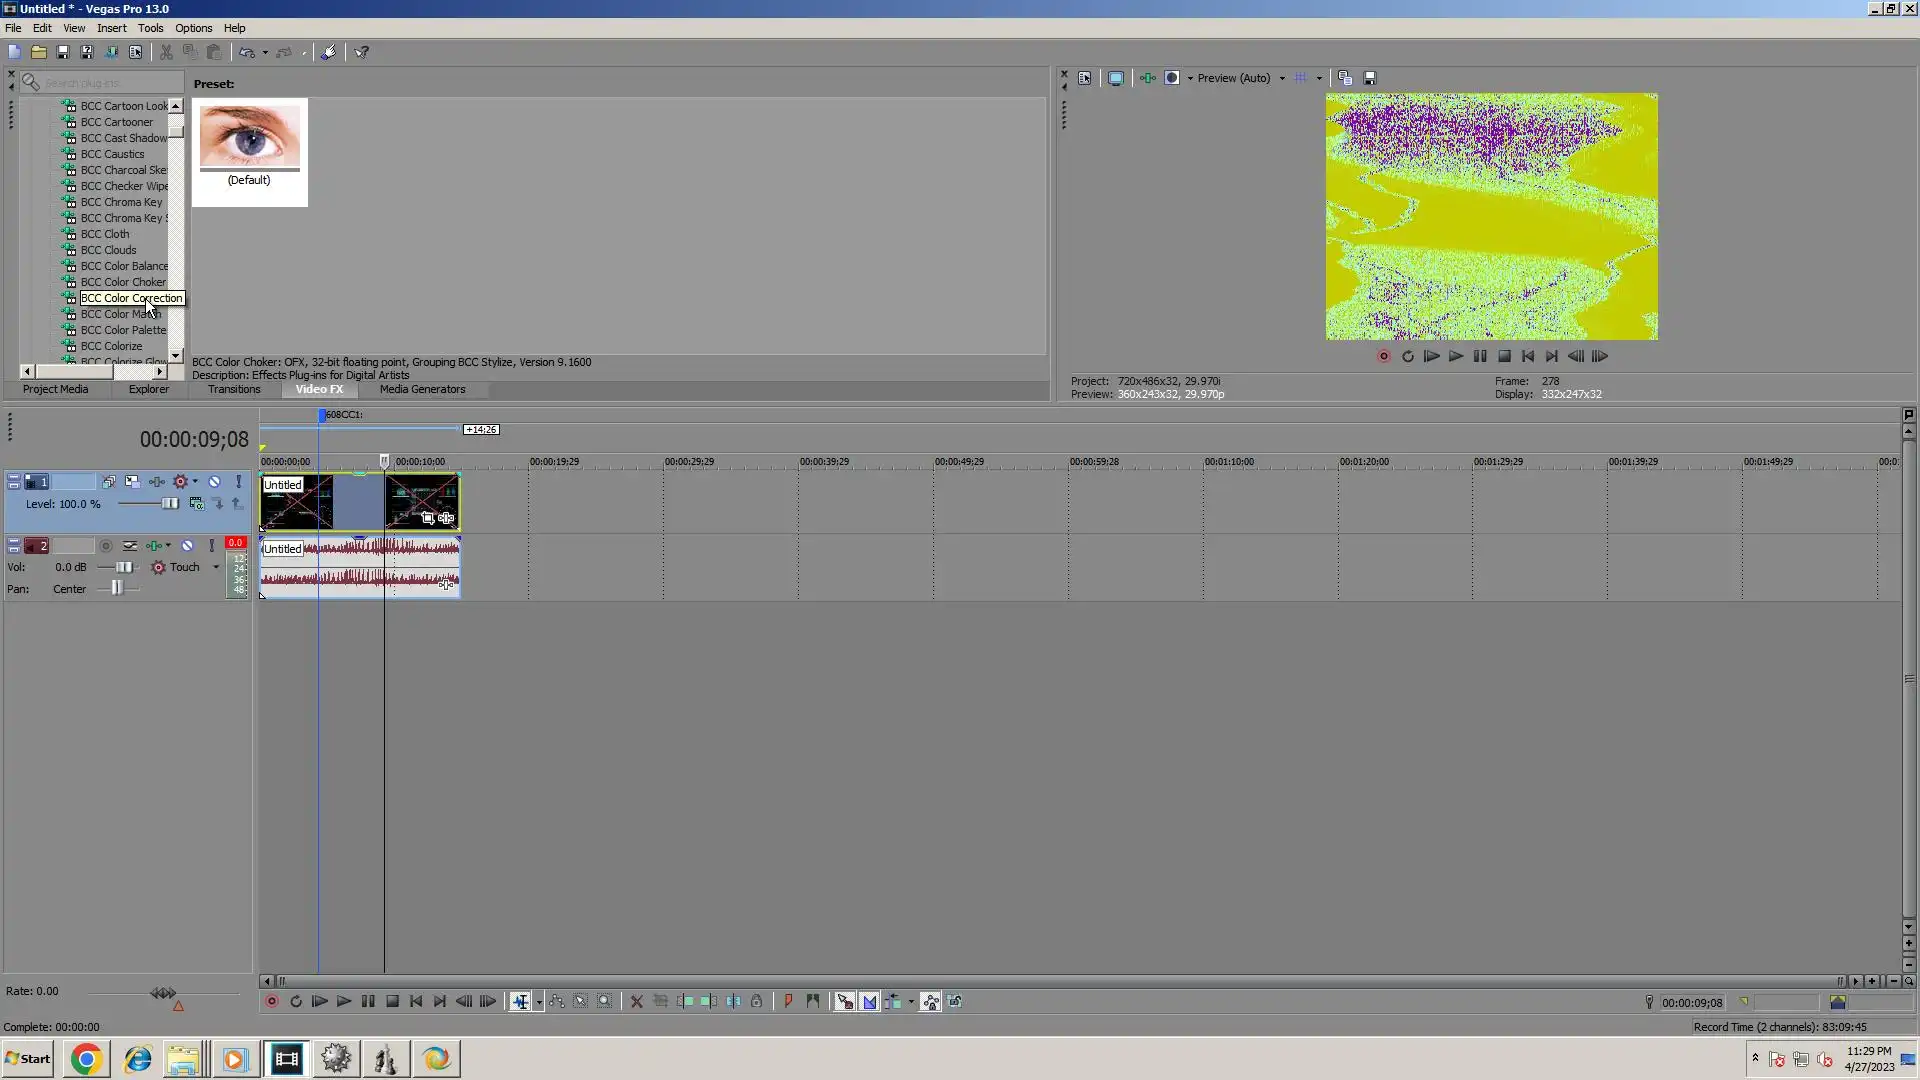Click the video track Level slider
Viewport: 1920px width, 1080px height.
tap(169, 504)
